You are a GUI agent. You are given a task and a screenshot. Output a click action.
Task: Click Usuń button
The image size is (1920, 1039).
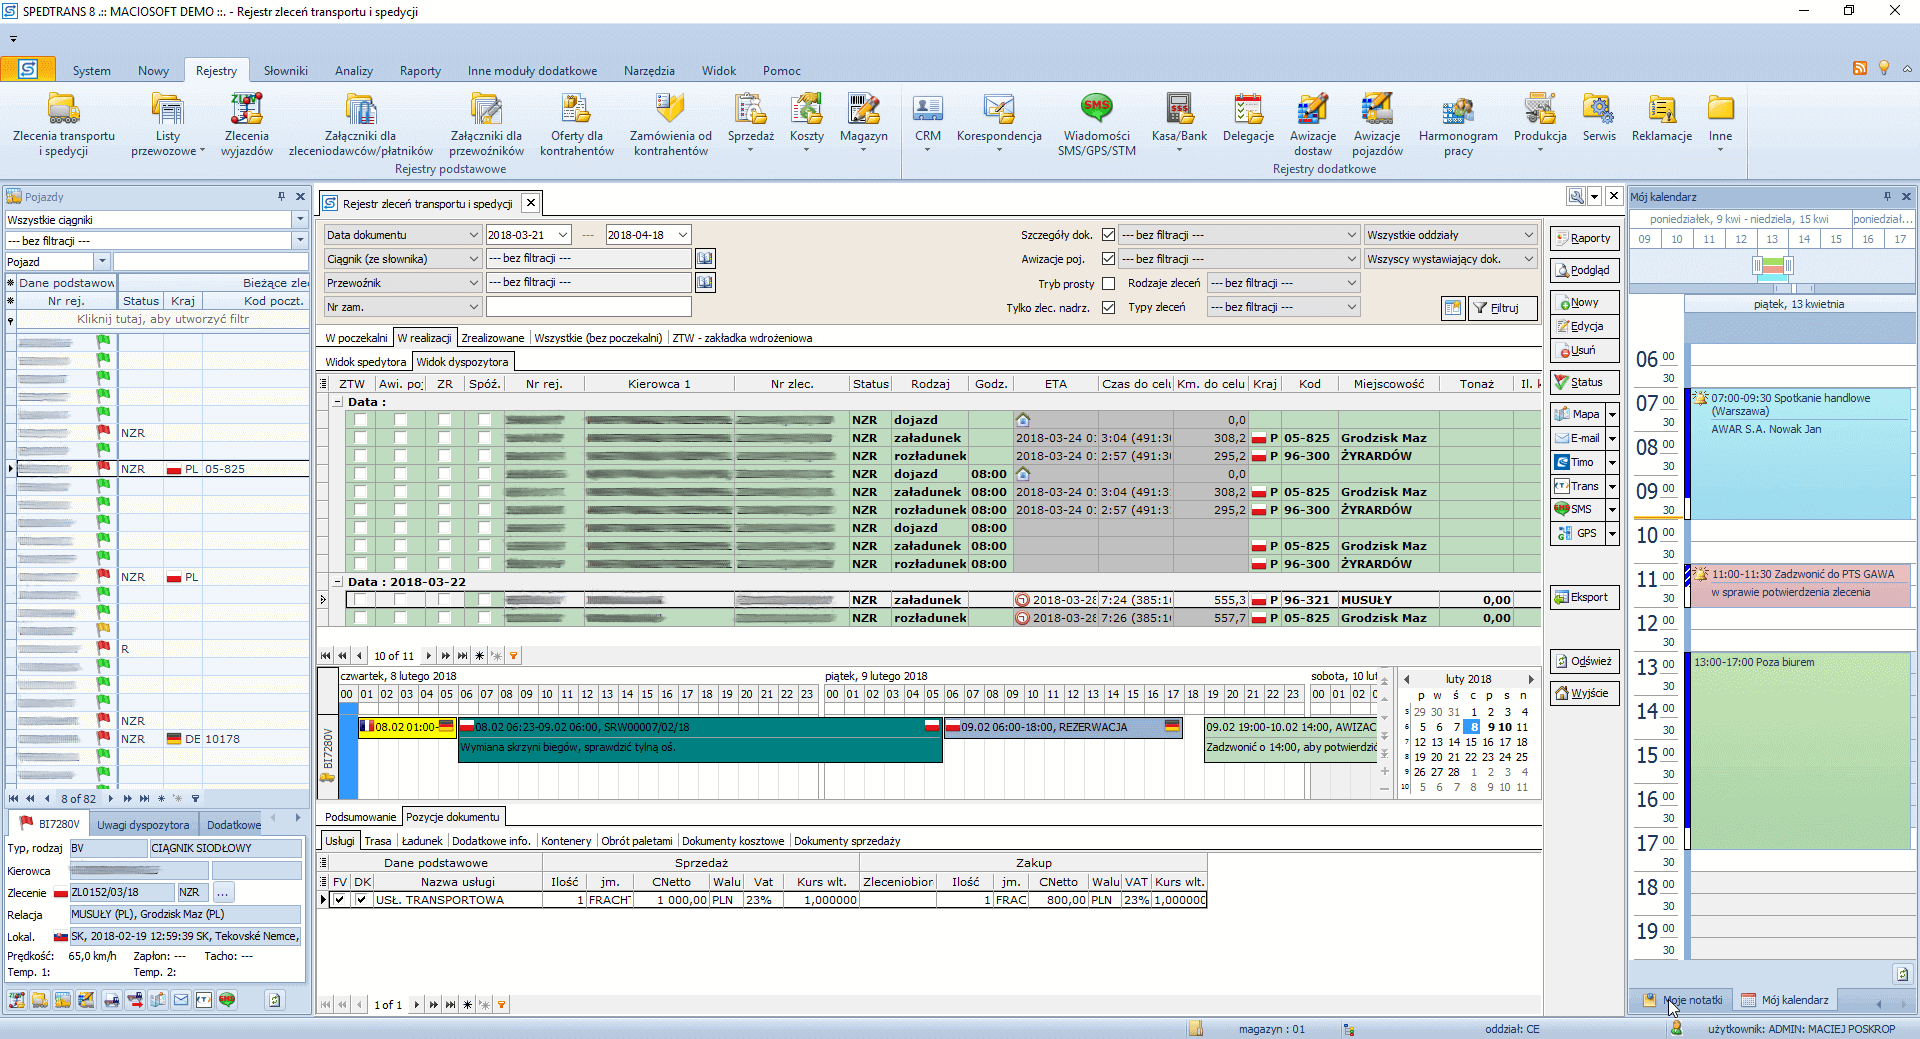tap(1584, 350)
